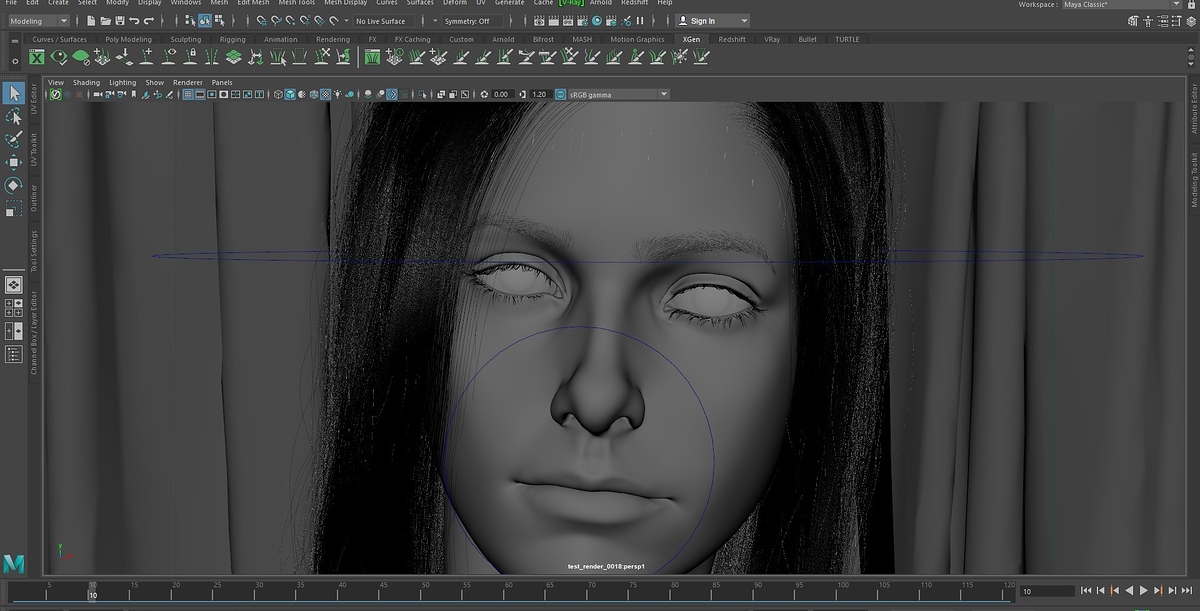The height and width of the screenshot is (611, 1200).
Task: Click the viewport camera select icon
Action: [98, 94]
